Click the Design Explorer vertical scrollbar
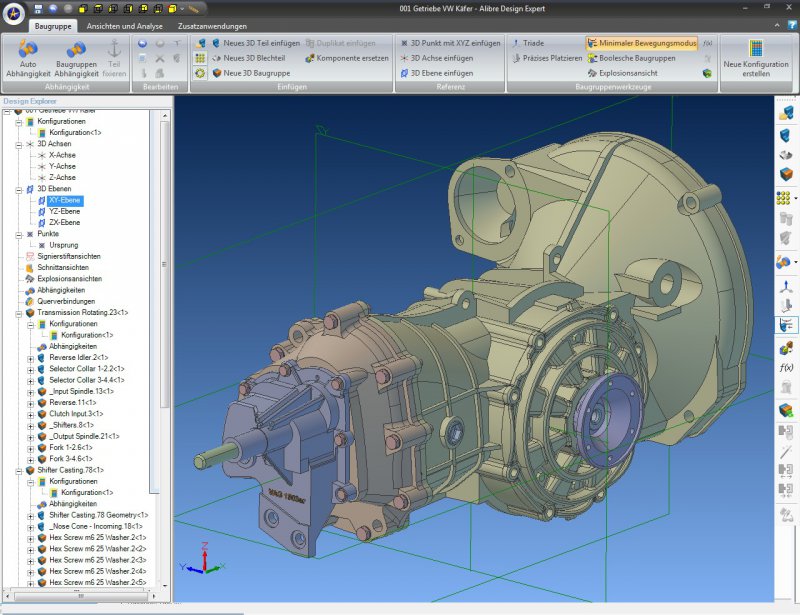 click(164, 264)
